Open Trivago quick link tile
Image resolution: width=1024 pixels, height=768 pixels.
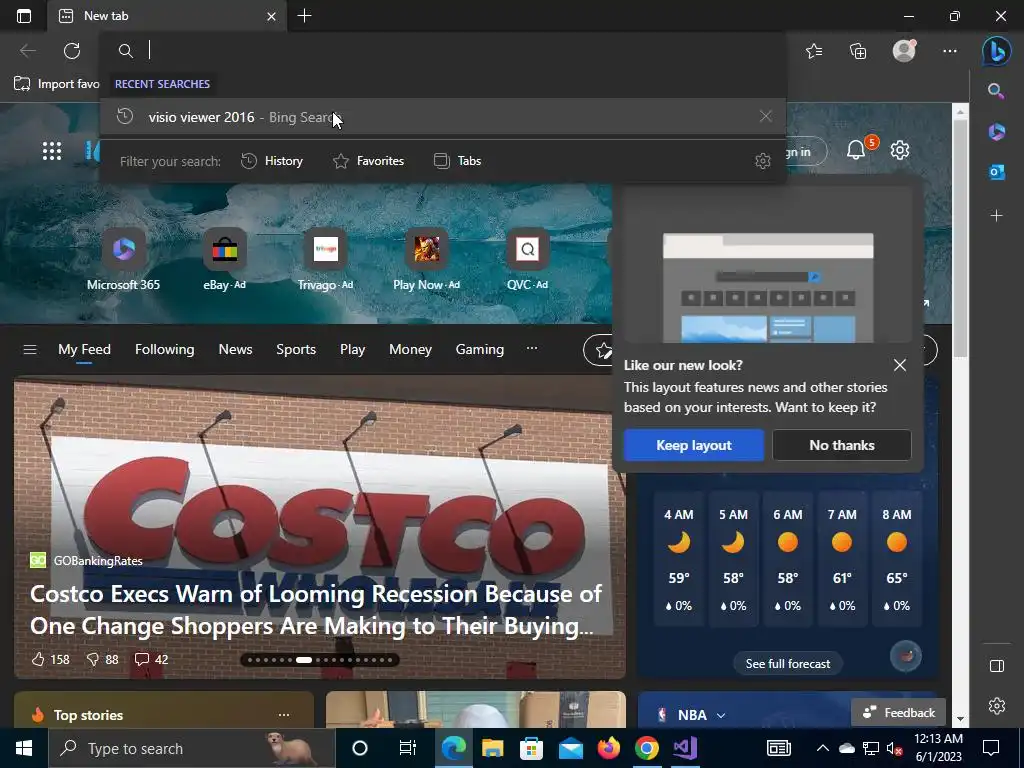(325, 259)
